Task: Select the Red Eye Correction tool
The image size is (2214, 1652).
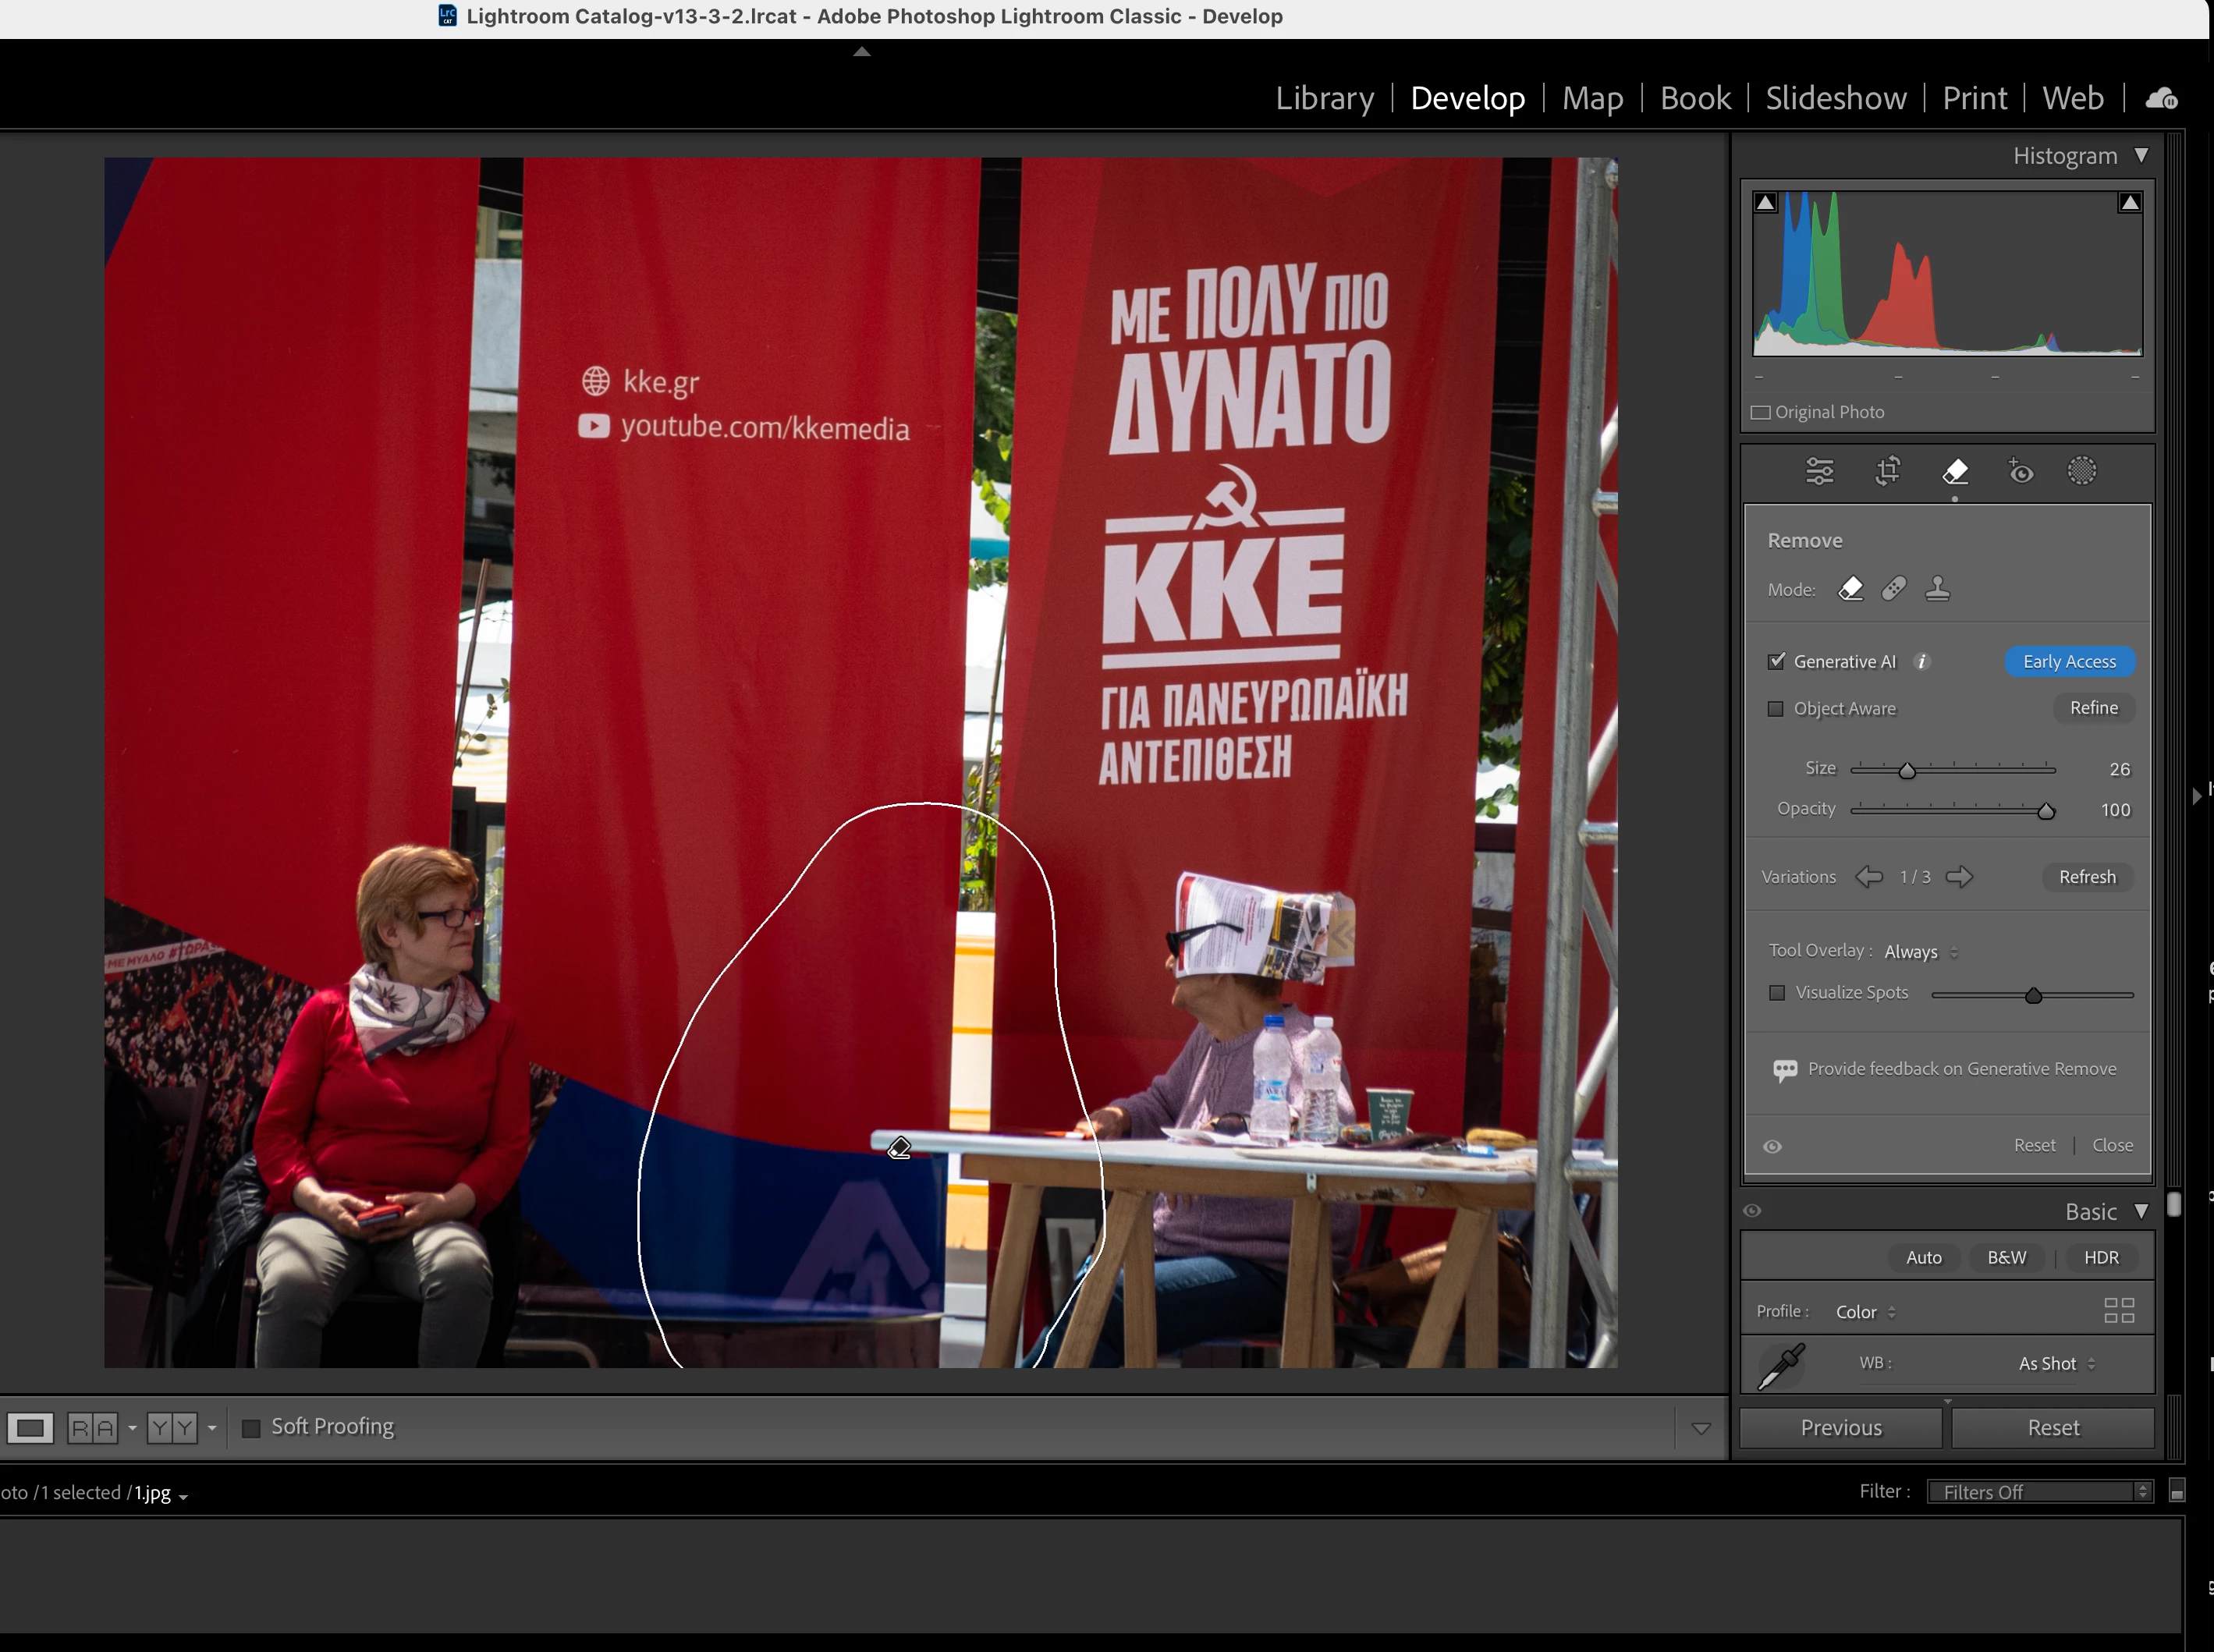Action: 2020,471
